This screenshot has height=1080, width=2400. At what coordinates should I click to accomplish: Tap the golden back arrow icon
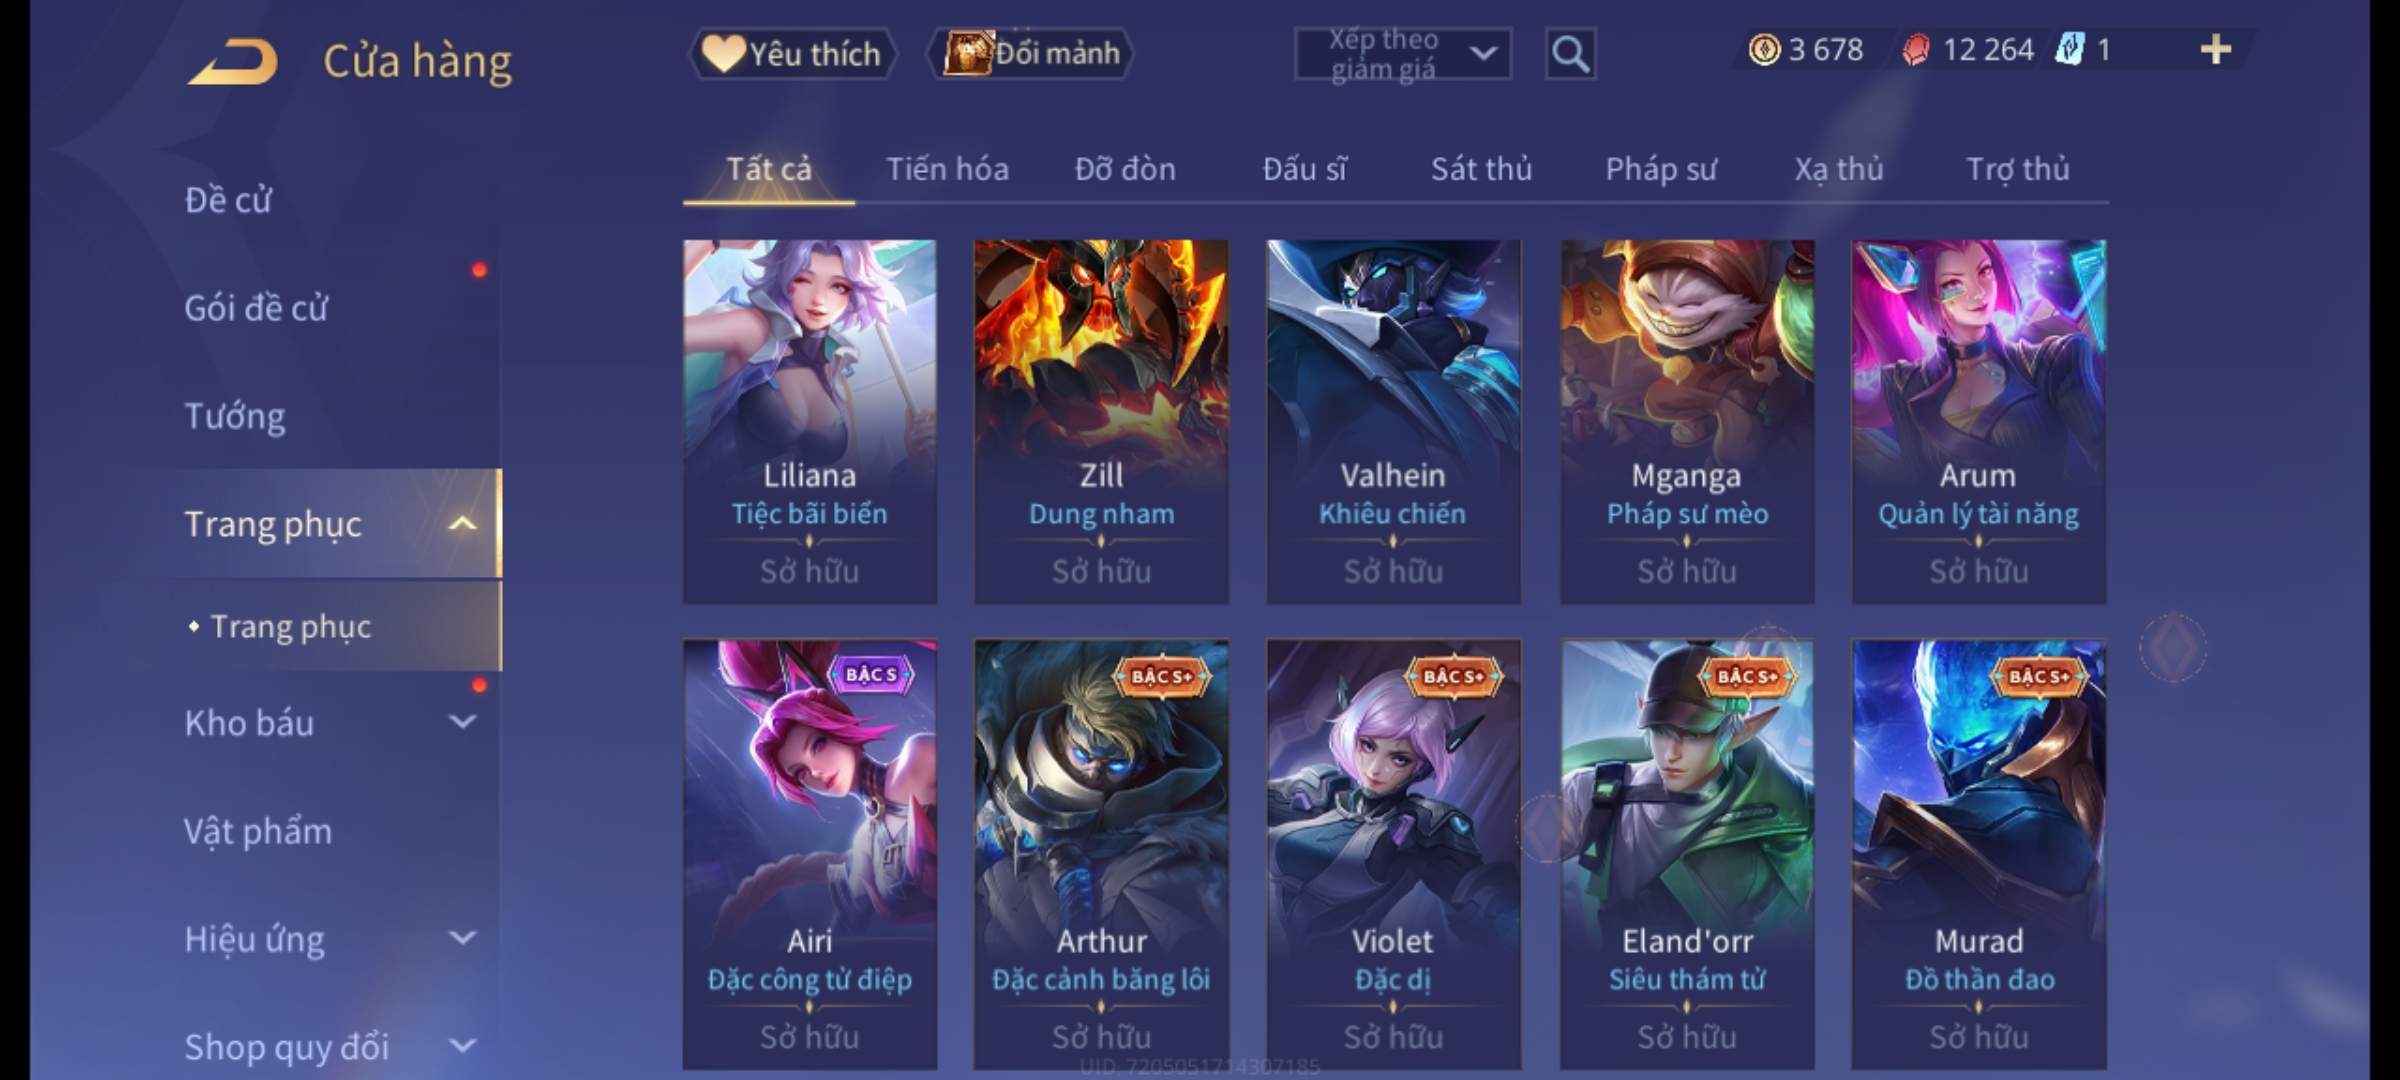[232, 62]
